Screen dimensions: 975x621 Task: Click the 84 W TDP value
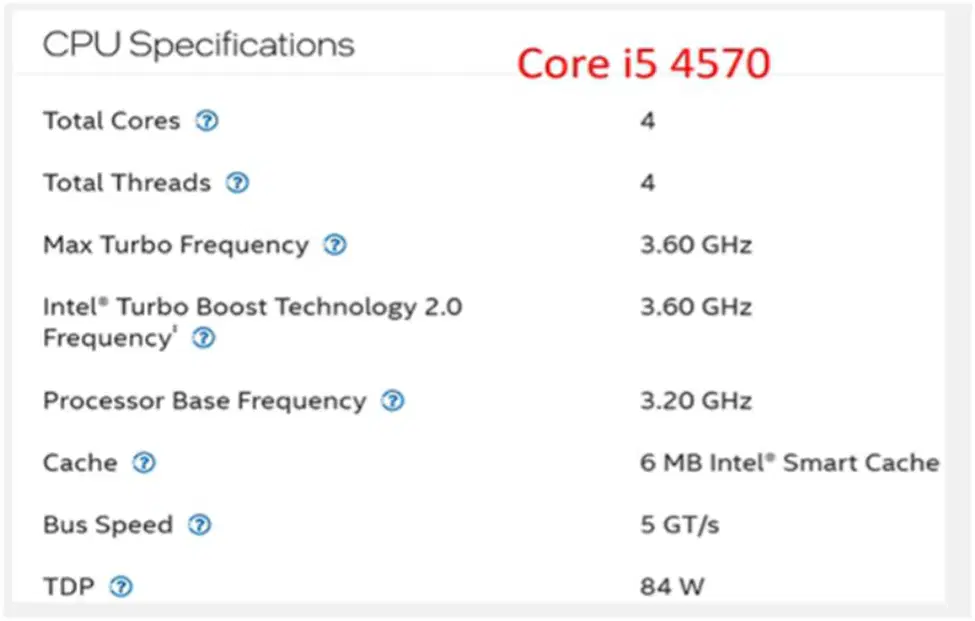tap(672, 587)
